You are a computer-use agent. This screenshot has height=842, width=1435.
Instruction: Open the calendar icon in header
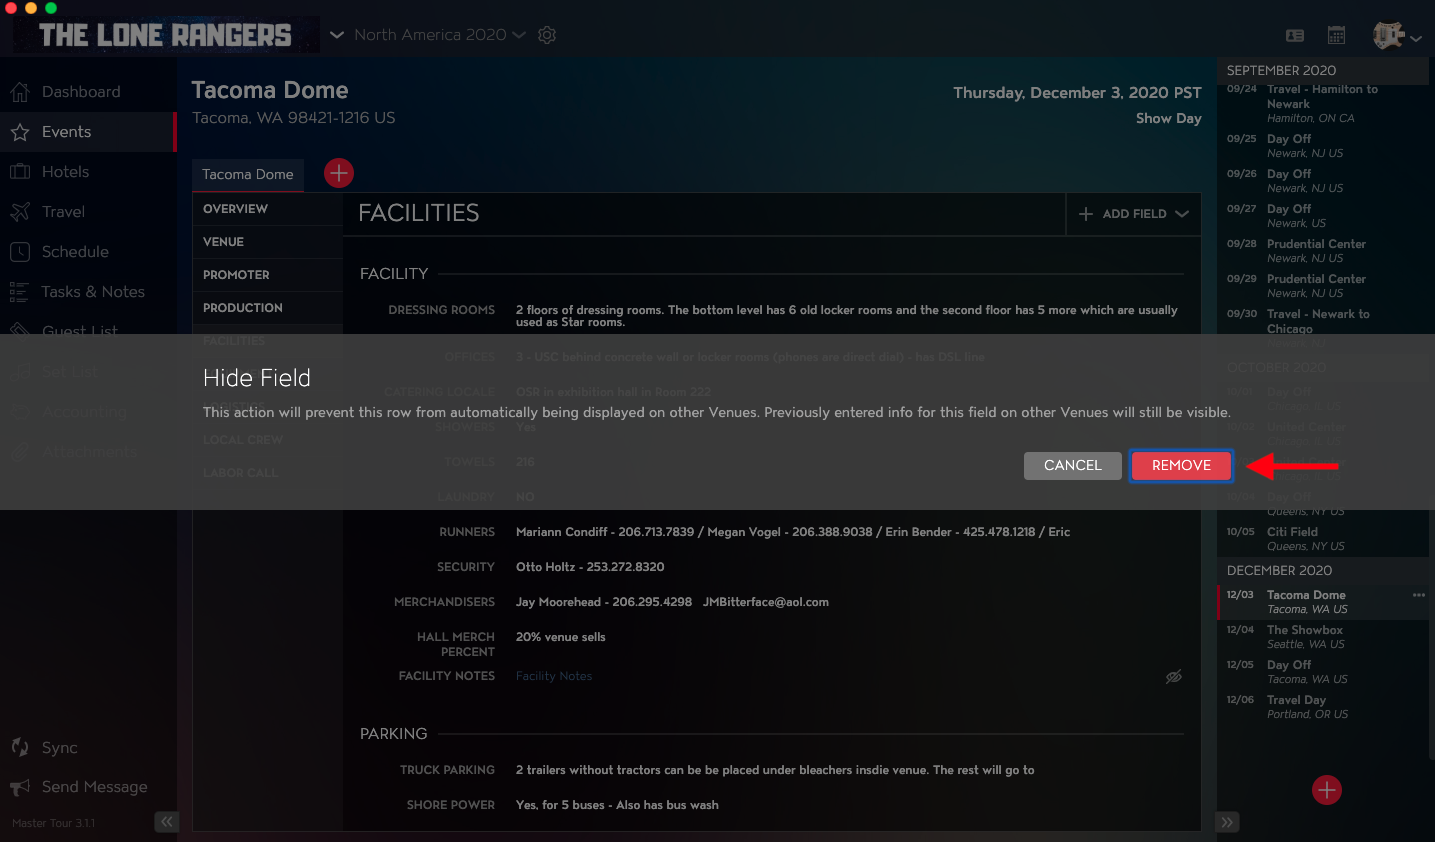(x=1336, y=35)
